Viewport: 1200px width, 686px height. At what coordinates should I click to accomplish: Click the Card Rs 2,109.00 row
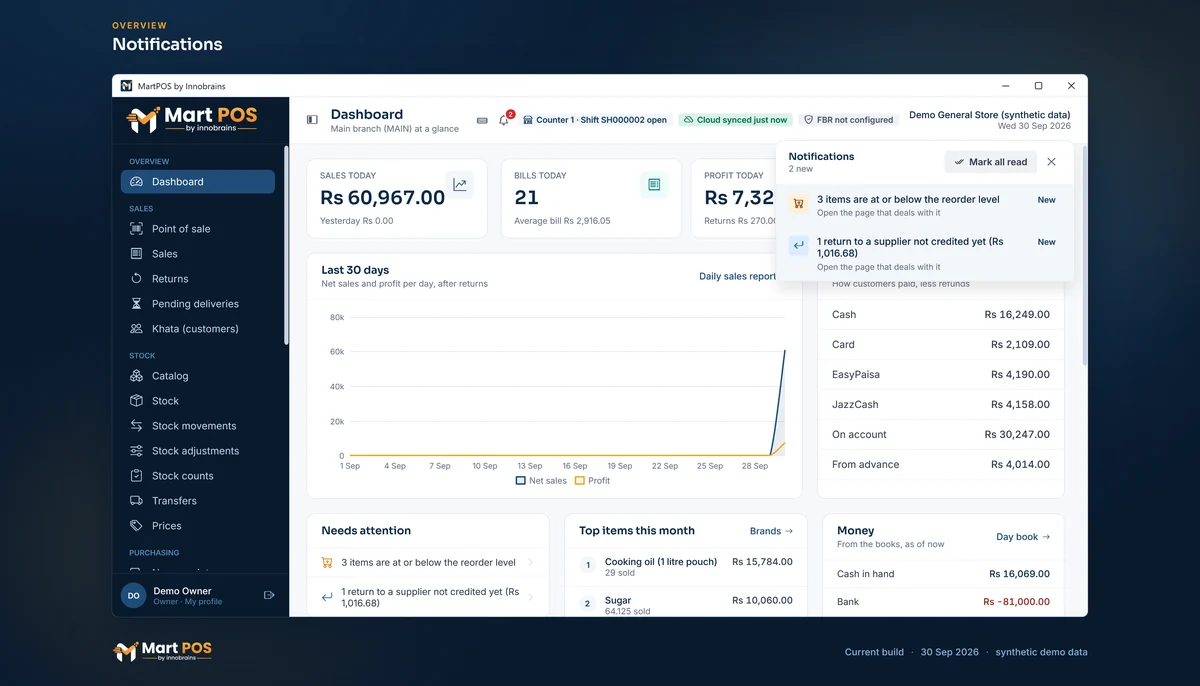pos(941,344)
